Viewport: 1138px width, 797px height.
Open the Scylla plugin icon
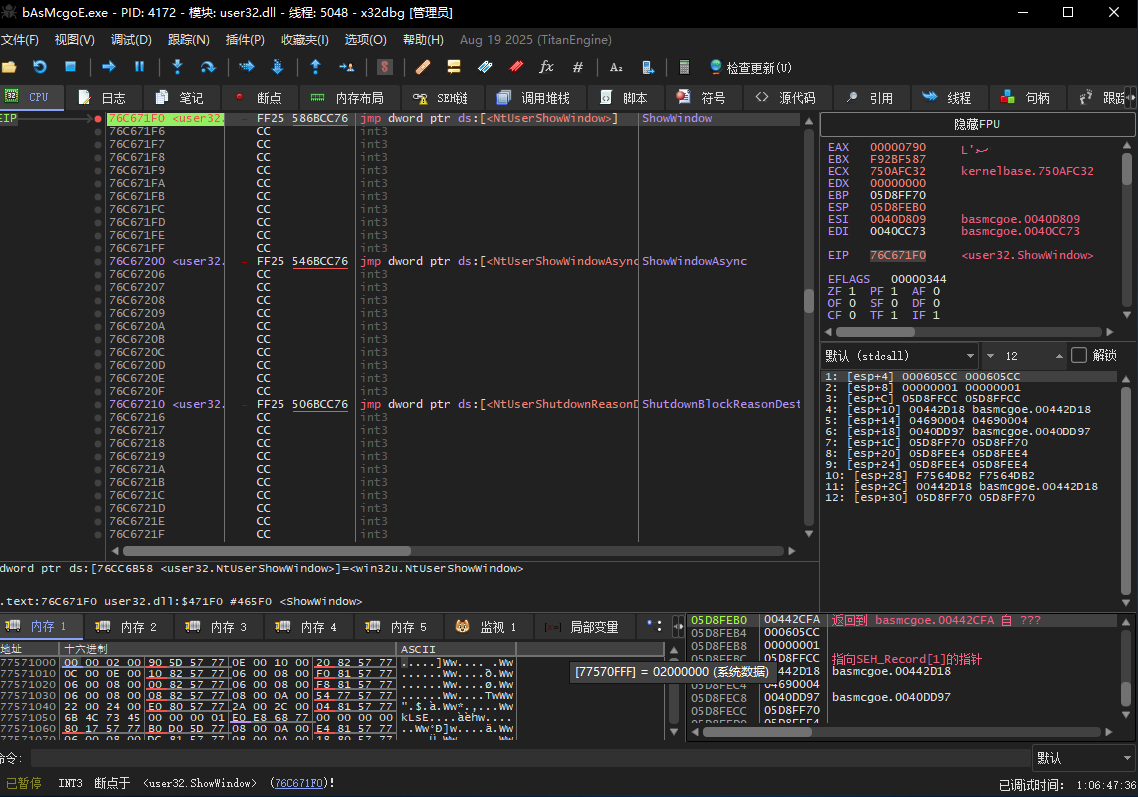tap(385, 68)
